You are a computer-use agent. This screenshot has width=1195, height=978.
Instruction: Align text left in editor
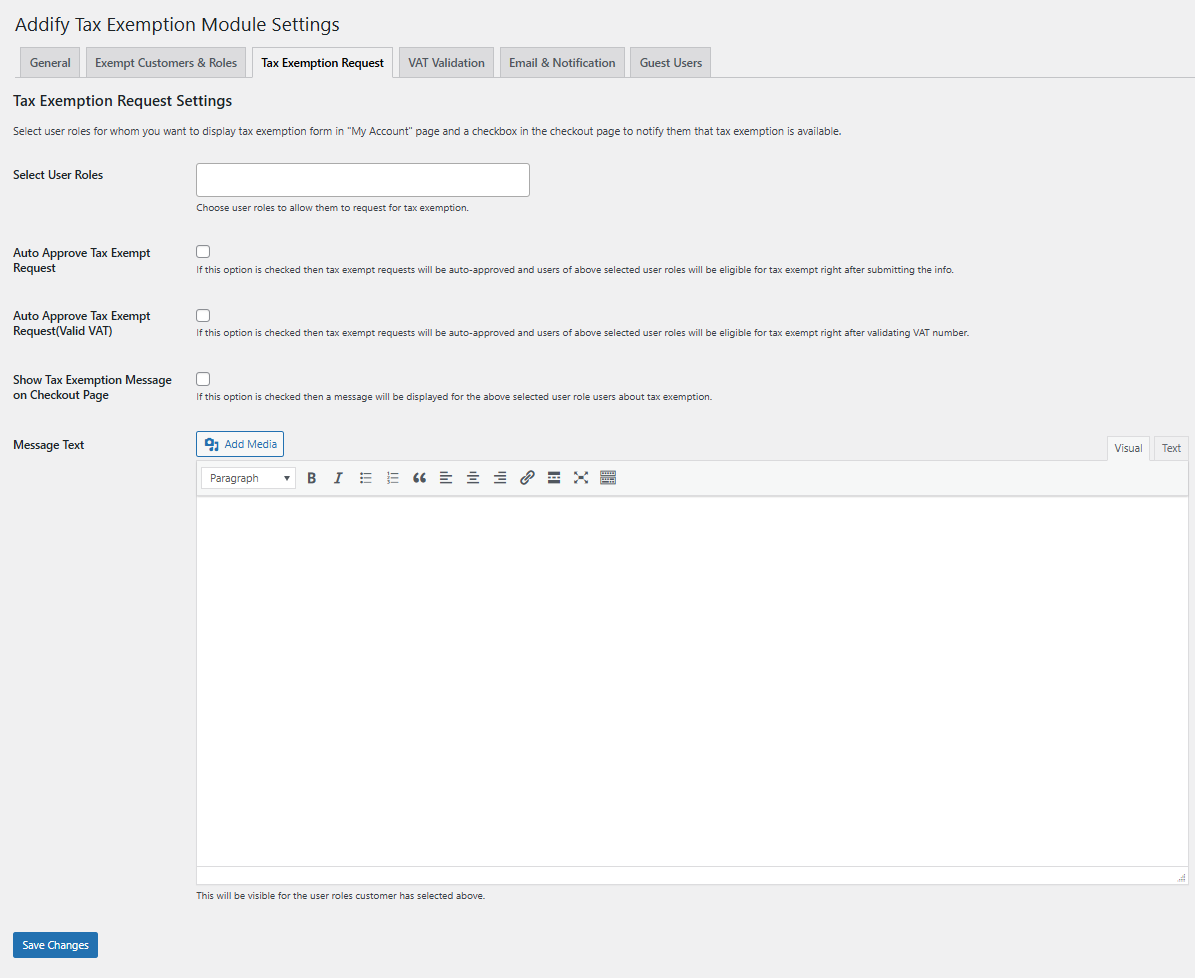[x=446, y=478]
